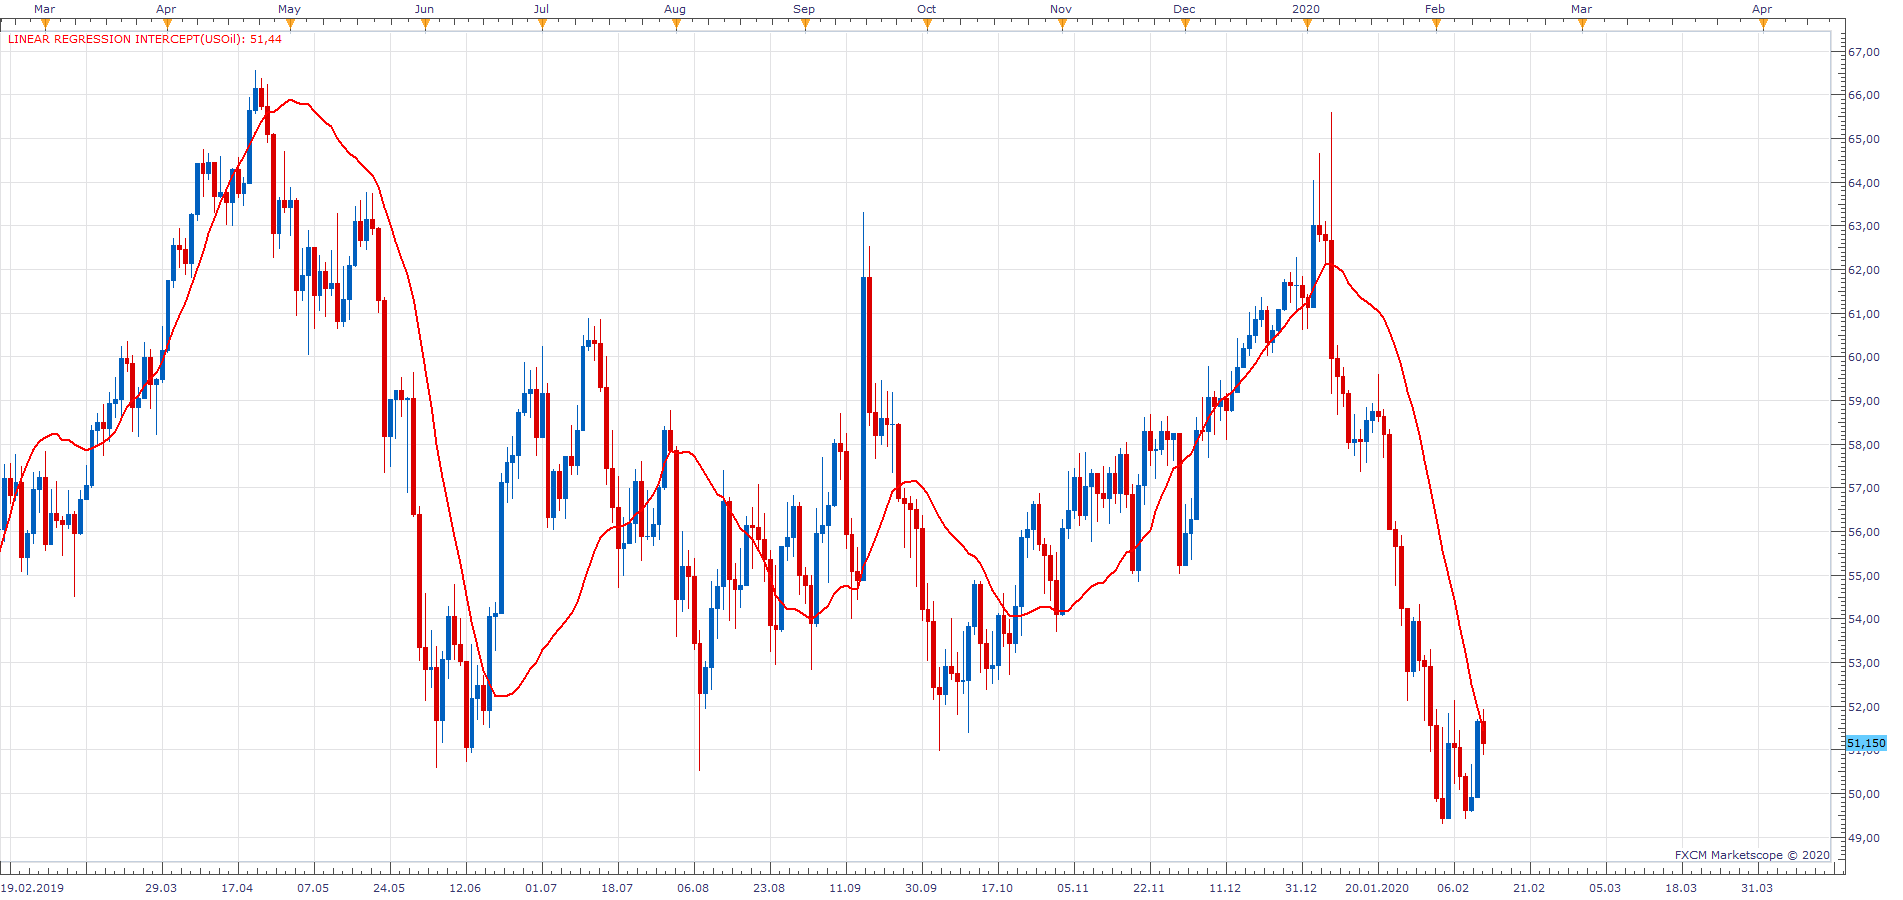Click the 59,00 price axis label
This screenshot has width=1903, height=900.
click(1864, 401)
